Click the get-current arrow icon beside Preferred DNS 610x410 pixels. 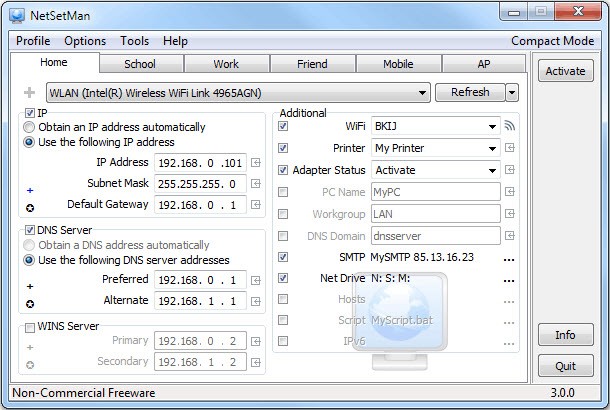click(x=256, y=280)
